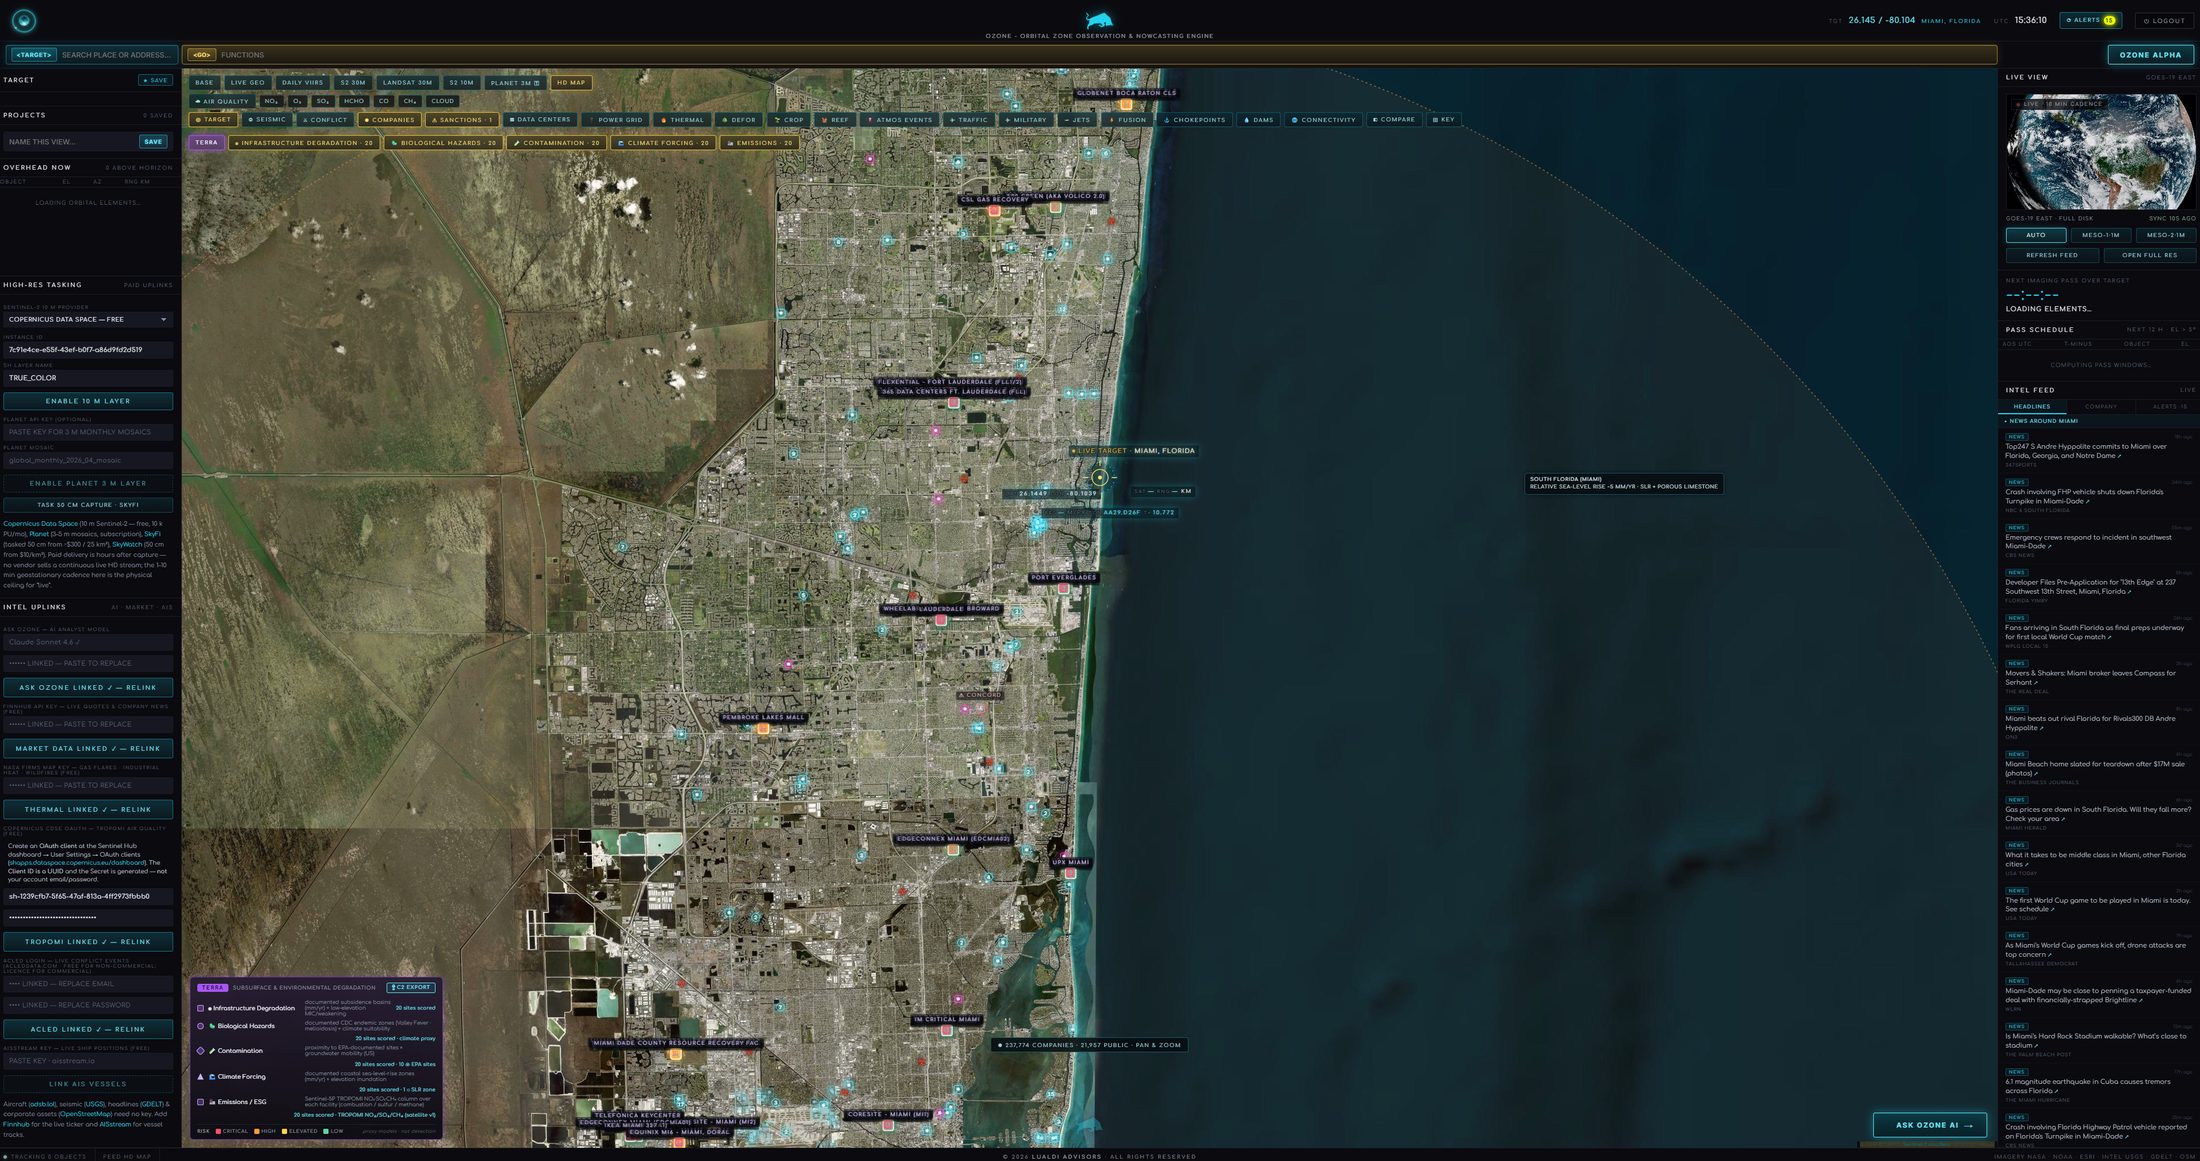Image resolution: width=2200 pixels, height=1161 pixels.
Task: Click the live target crosshair on map
Action: tap(1099, 477)
